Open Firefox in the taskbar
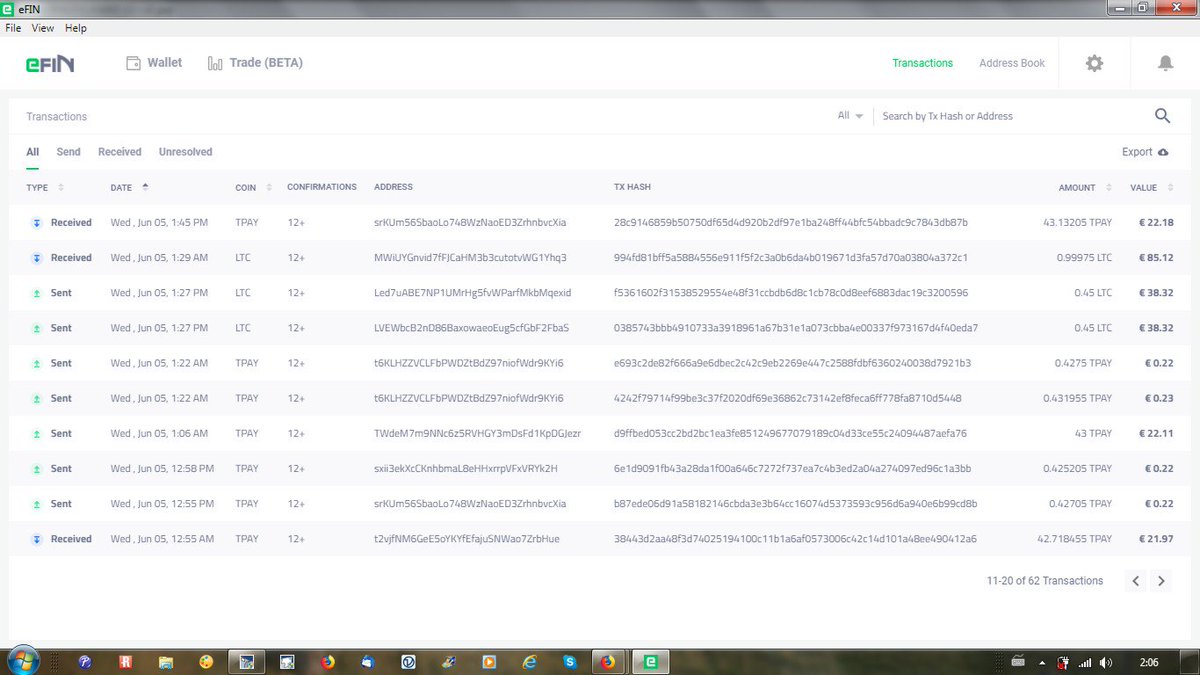 click(327, 661)
